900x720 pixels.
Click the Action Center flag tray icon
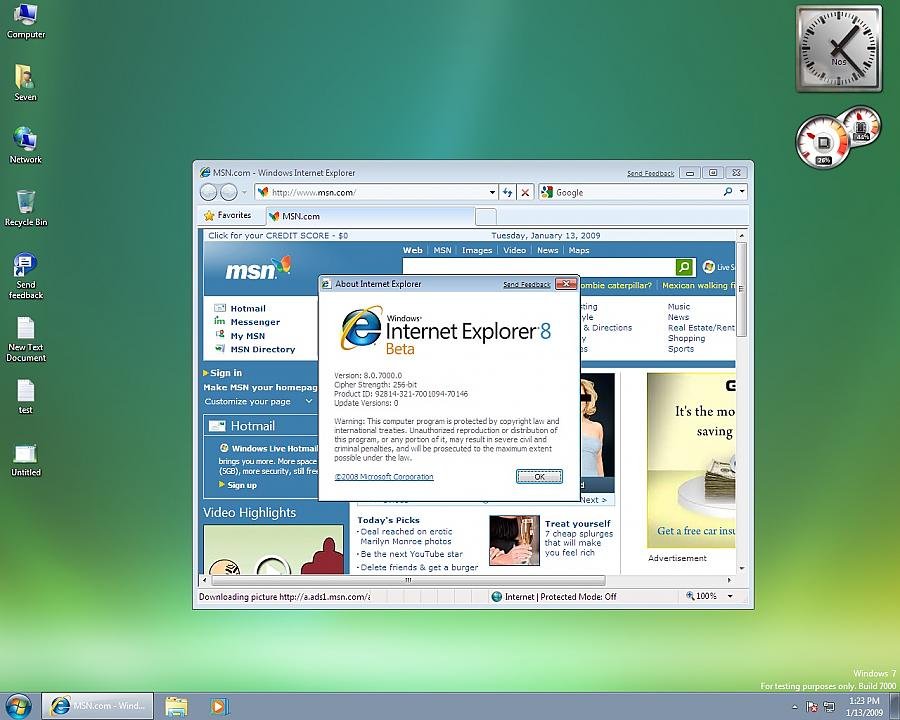(x=812, y=707)
